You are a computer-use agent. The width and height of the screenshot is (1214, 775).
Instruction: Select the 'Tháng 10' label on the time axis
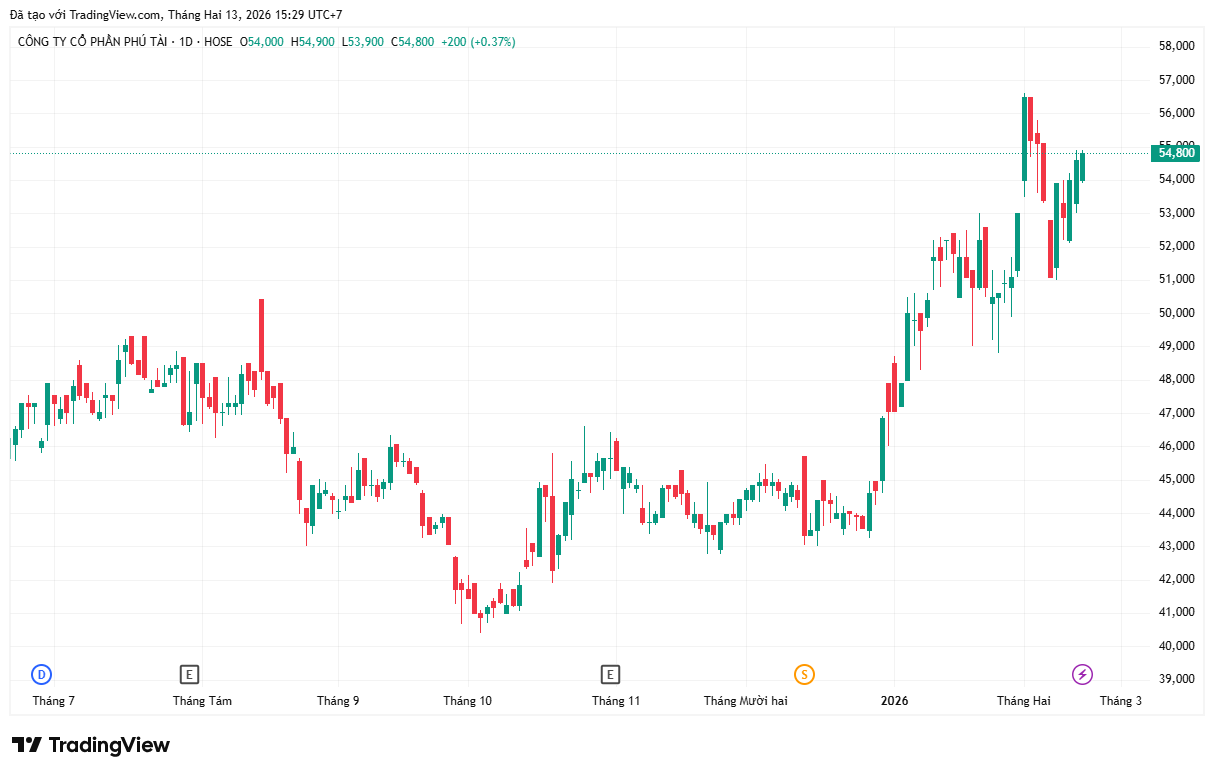[468, 701]
